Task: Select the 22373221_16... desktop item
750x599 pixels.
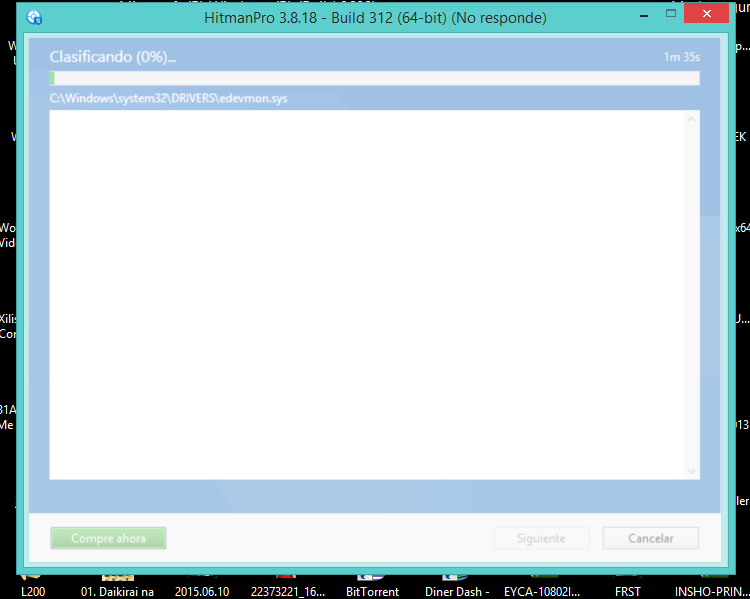Action: (x=287, y=592)
